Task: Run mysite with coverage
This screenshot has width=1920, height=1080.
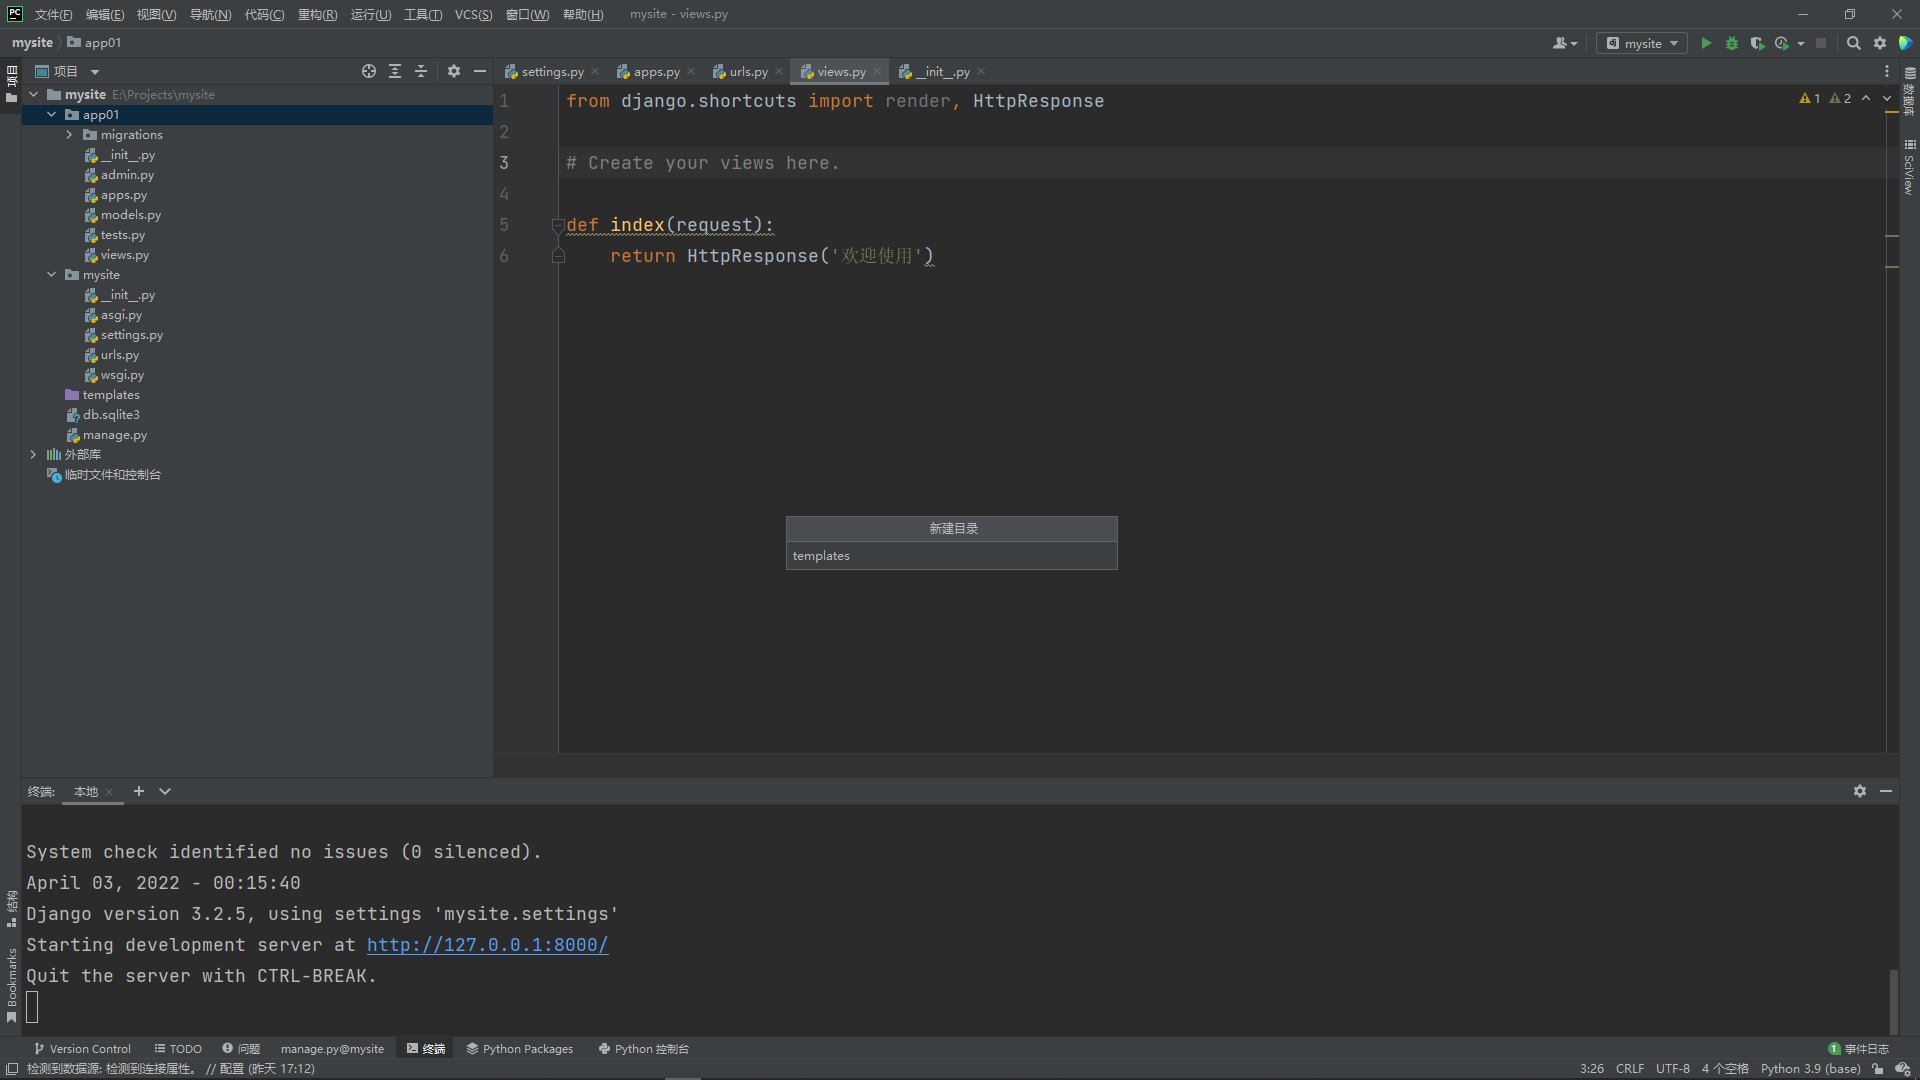Action: click(x=1757, y=43)
